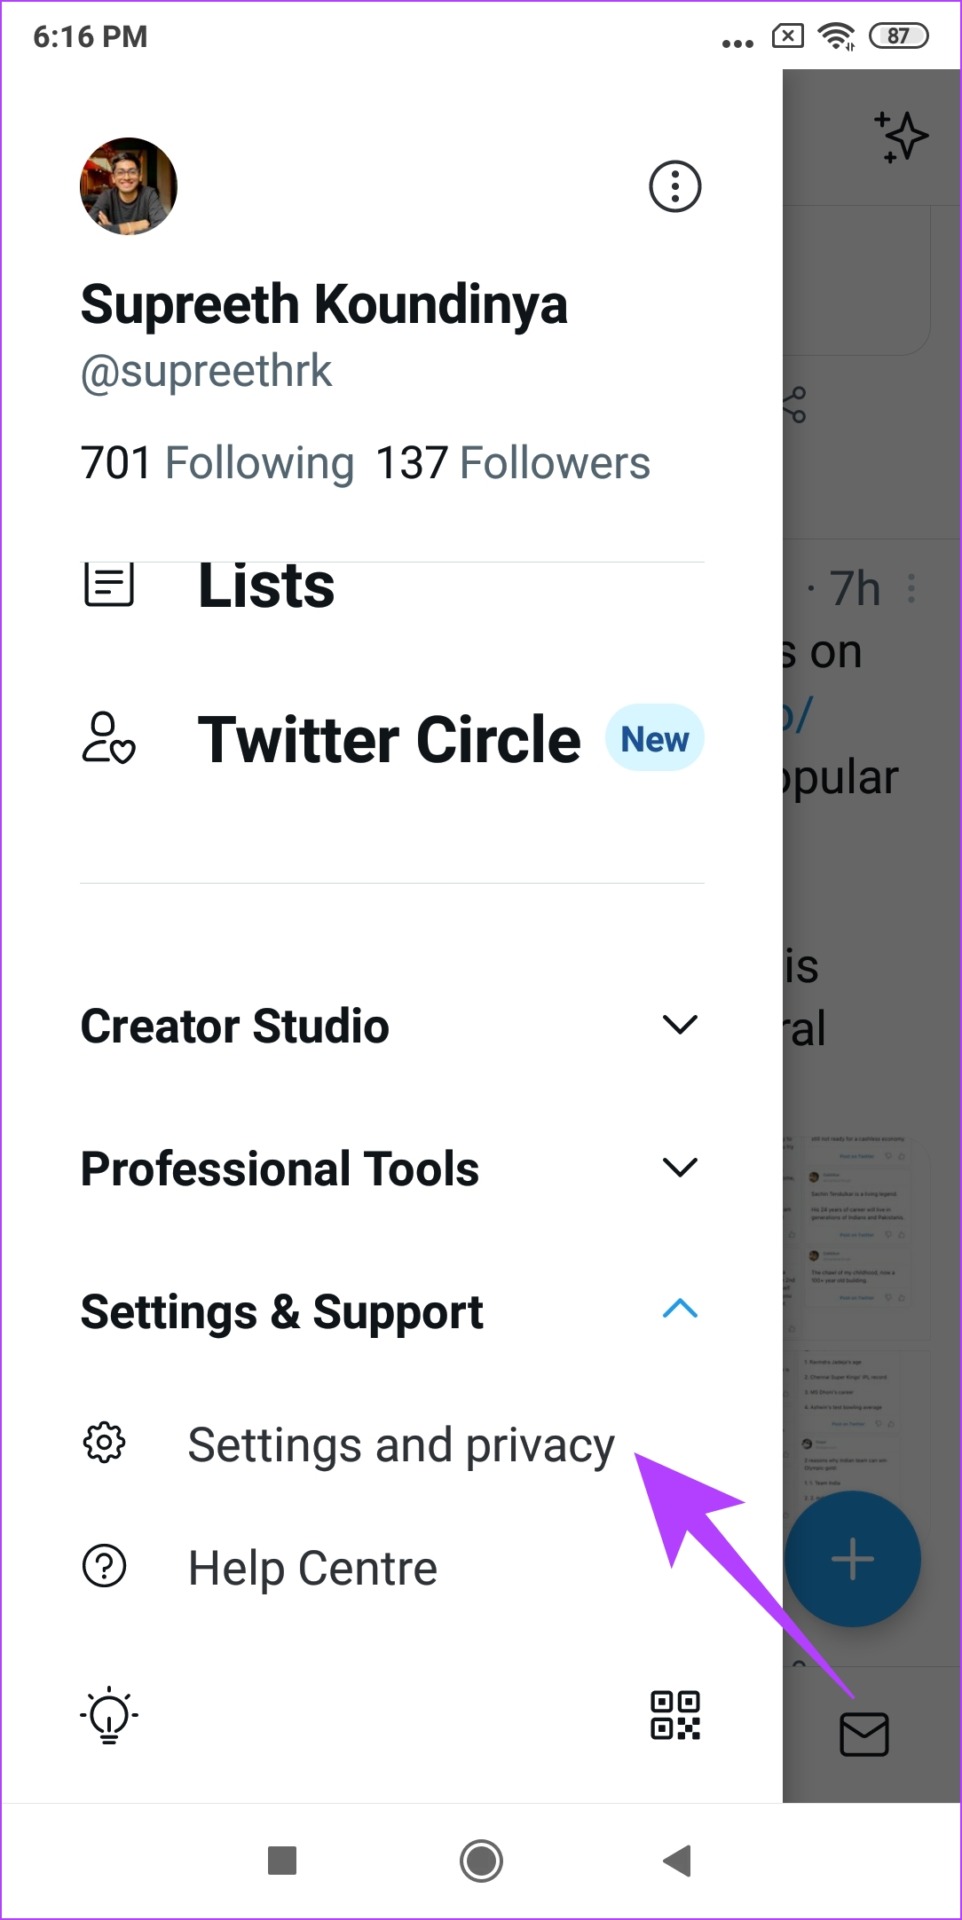Open the QR code icon
Image resolution: width=962 pixels, height=1920 pixels.
click(x=675, y=1715)
